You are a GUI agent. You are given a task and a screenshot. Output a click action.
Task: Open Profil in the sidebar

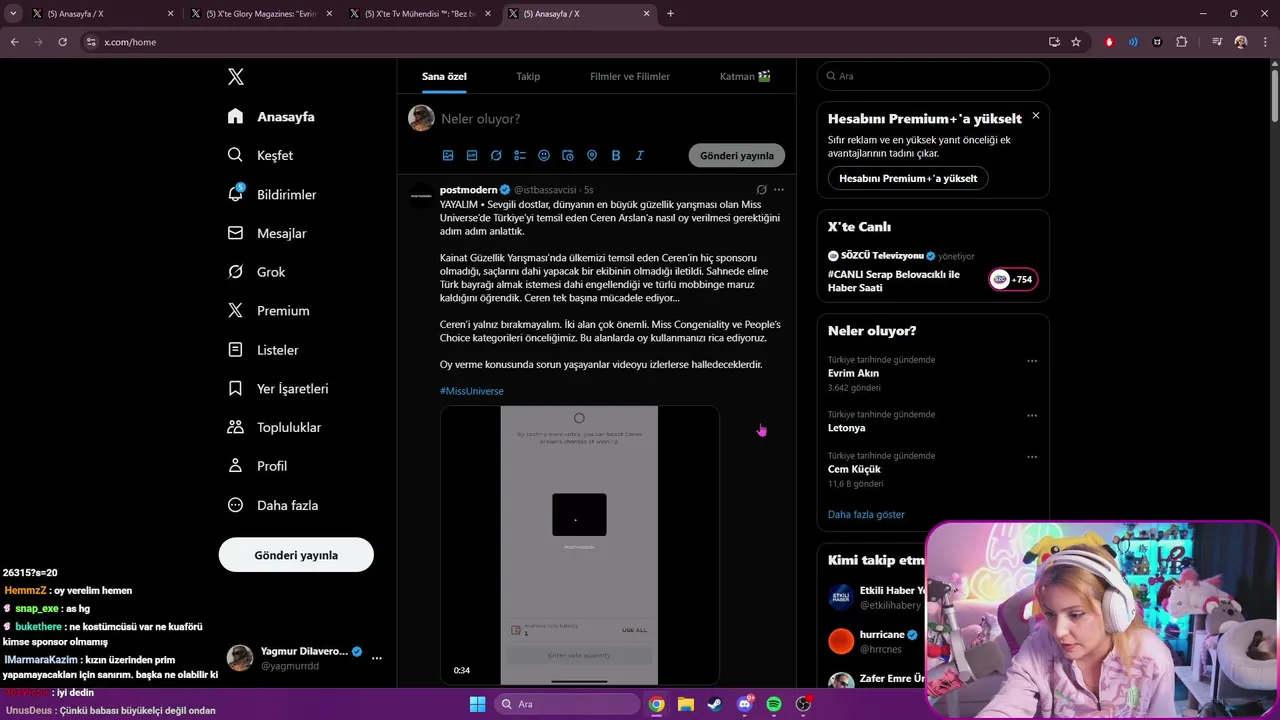point(256,466)
